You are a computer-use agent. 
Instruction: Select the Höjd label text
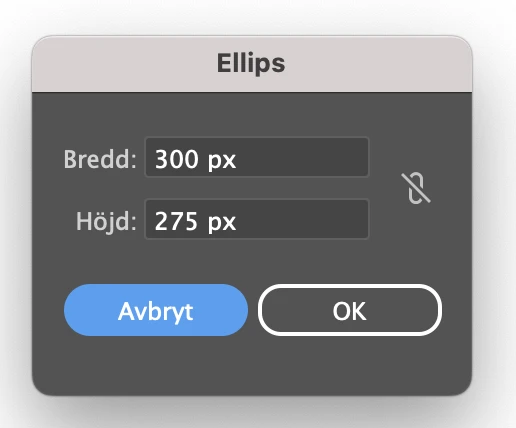pos(106,221)
